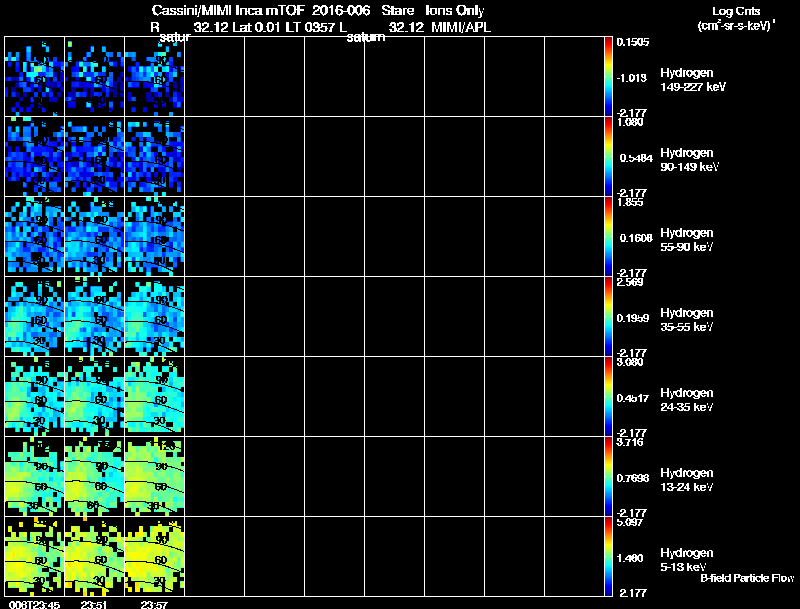Click the Hydrogen 24-35 keV label
This screenshot has width=800, height=609.
(687, 400)
